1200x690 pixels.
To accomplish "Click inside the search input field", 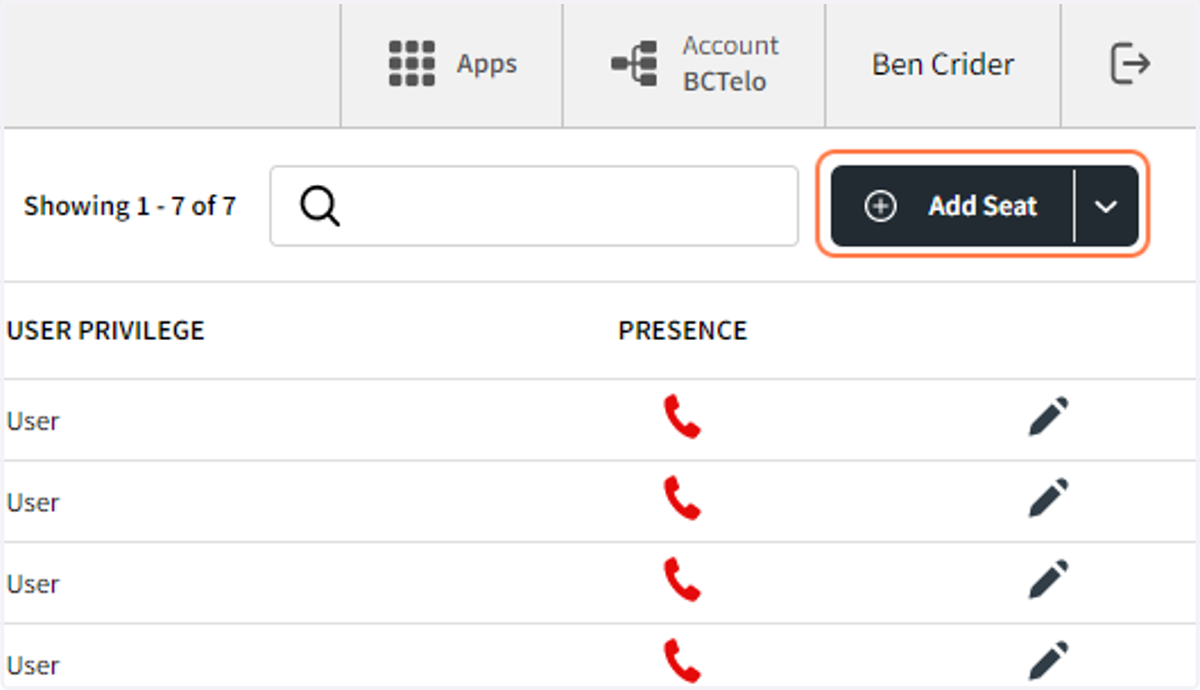I will (x=534, y=206).
